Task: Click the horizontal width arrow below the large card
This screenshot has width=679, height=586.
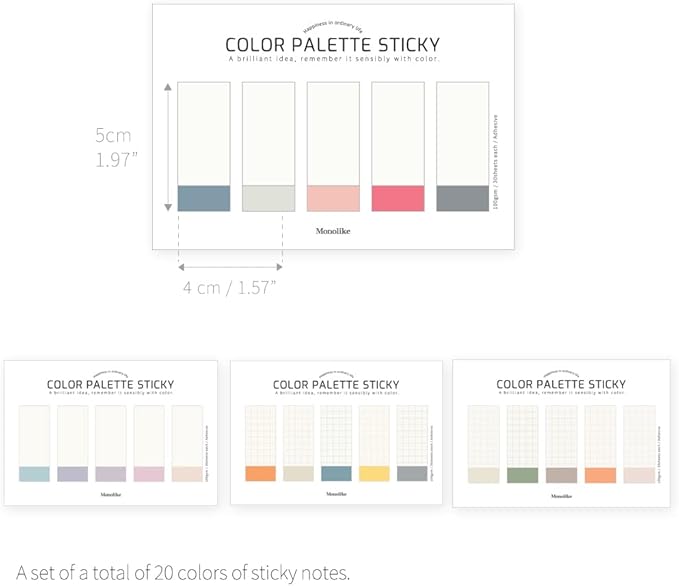Action: [x=230, y=266]
